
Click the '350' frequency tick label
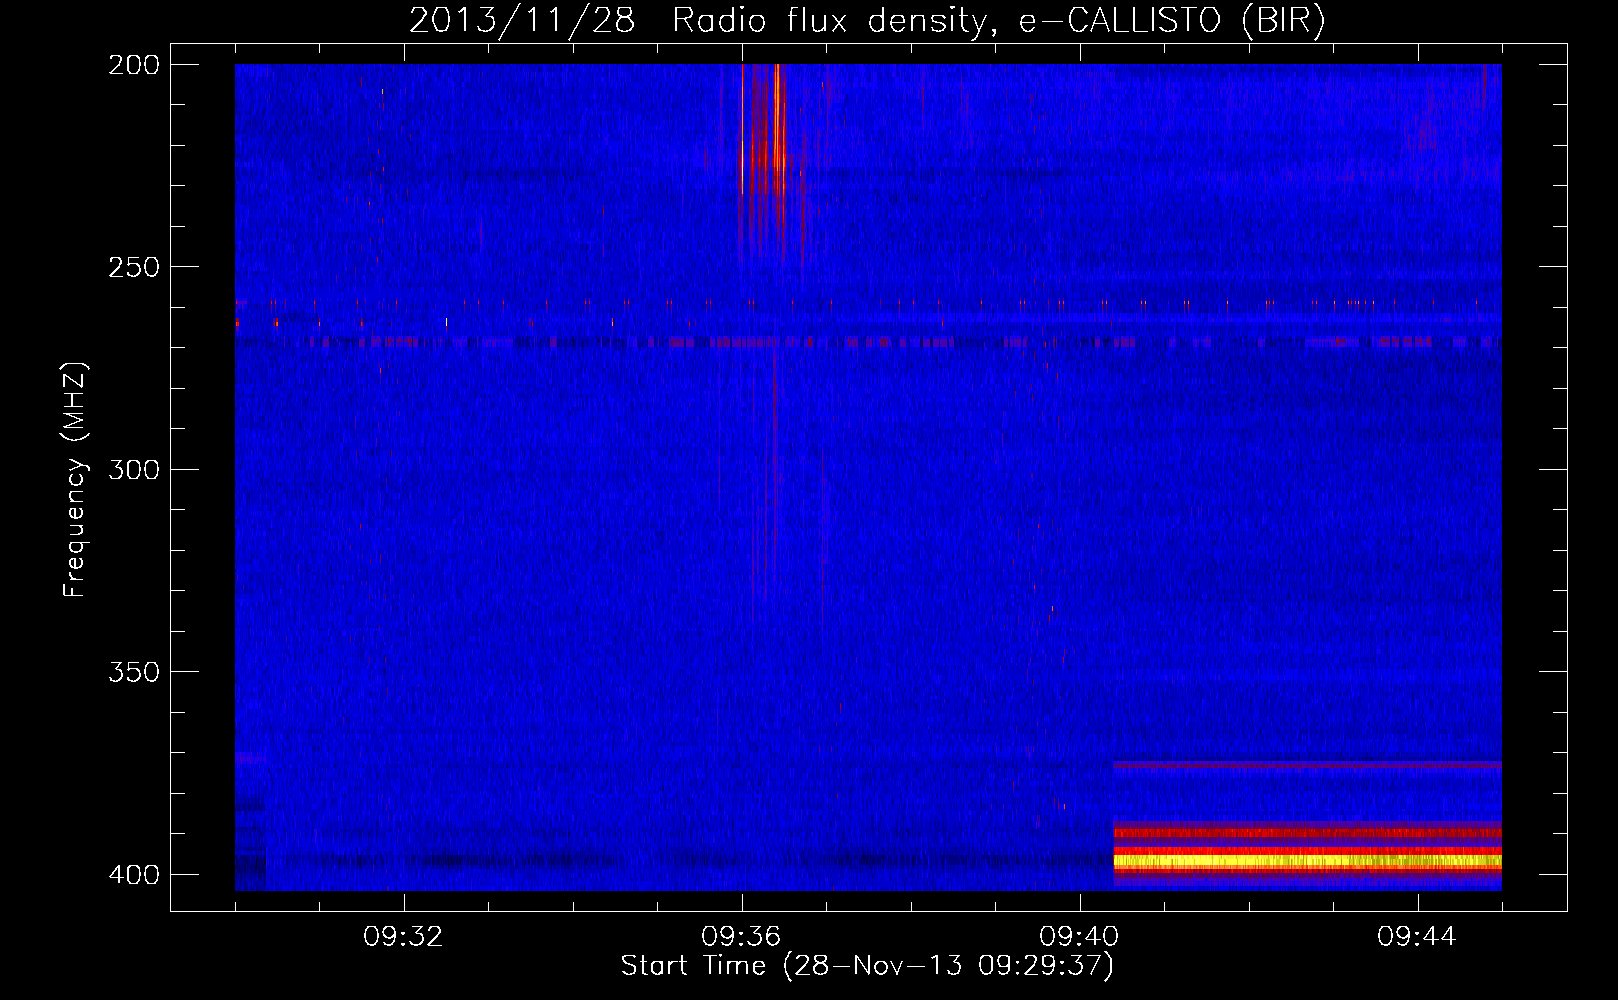134,672
